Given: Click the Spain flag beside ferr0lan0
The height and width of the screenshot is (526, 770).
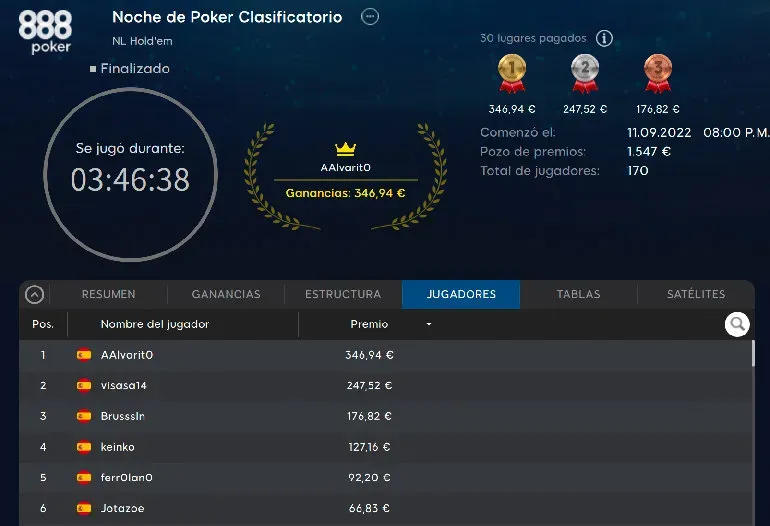Looking at the screenshot, I should tap(84, 477).
